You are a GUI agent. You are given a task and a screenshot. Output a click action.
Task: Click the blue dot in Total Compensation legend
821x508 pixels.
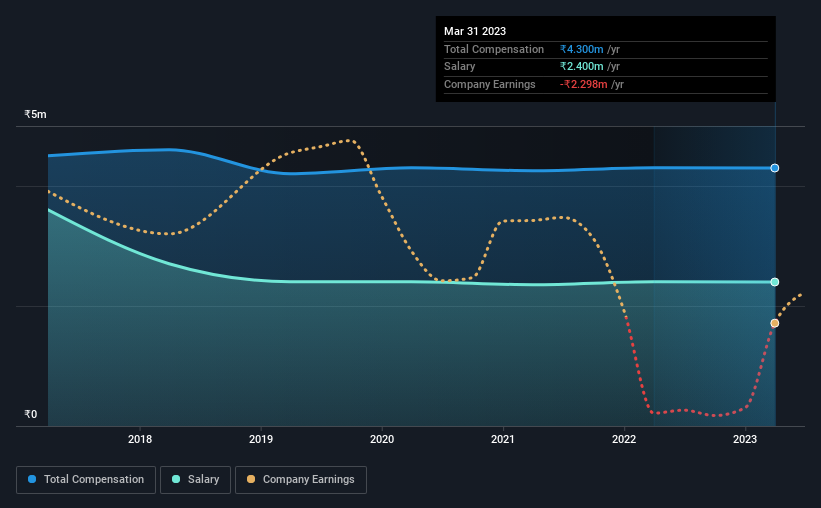click(32, 479)
